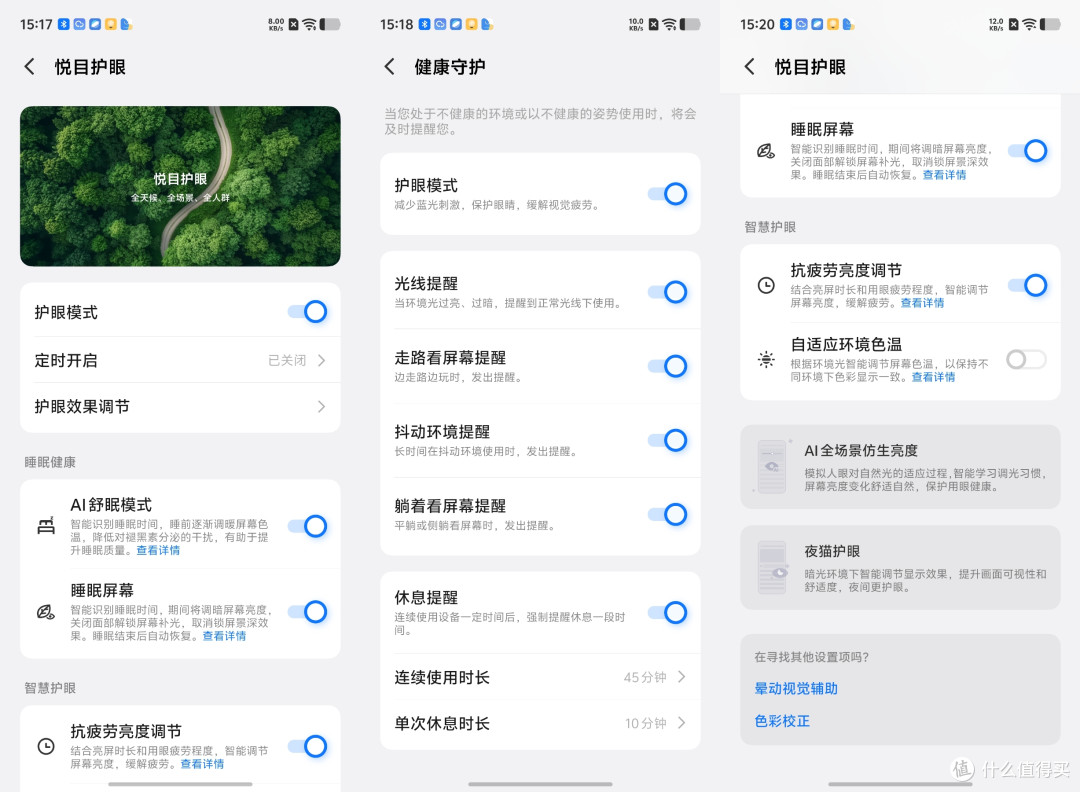Open 护眼效果调节 via its chevron
The width and height of the screenshot is (1080, 792).
point(322,406)
